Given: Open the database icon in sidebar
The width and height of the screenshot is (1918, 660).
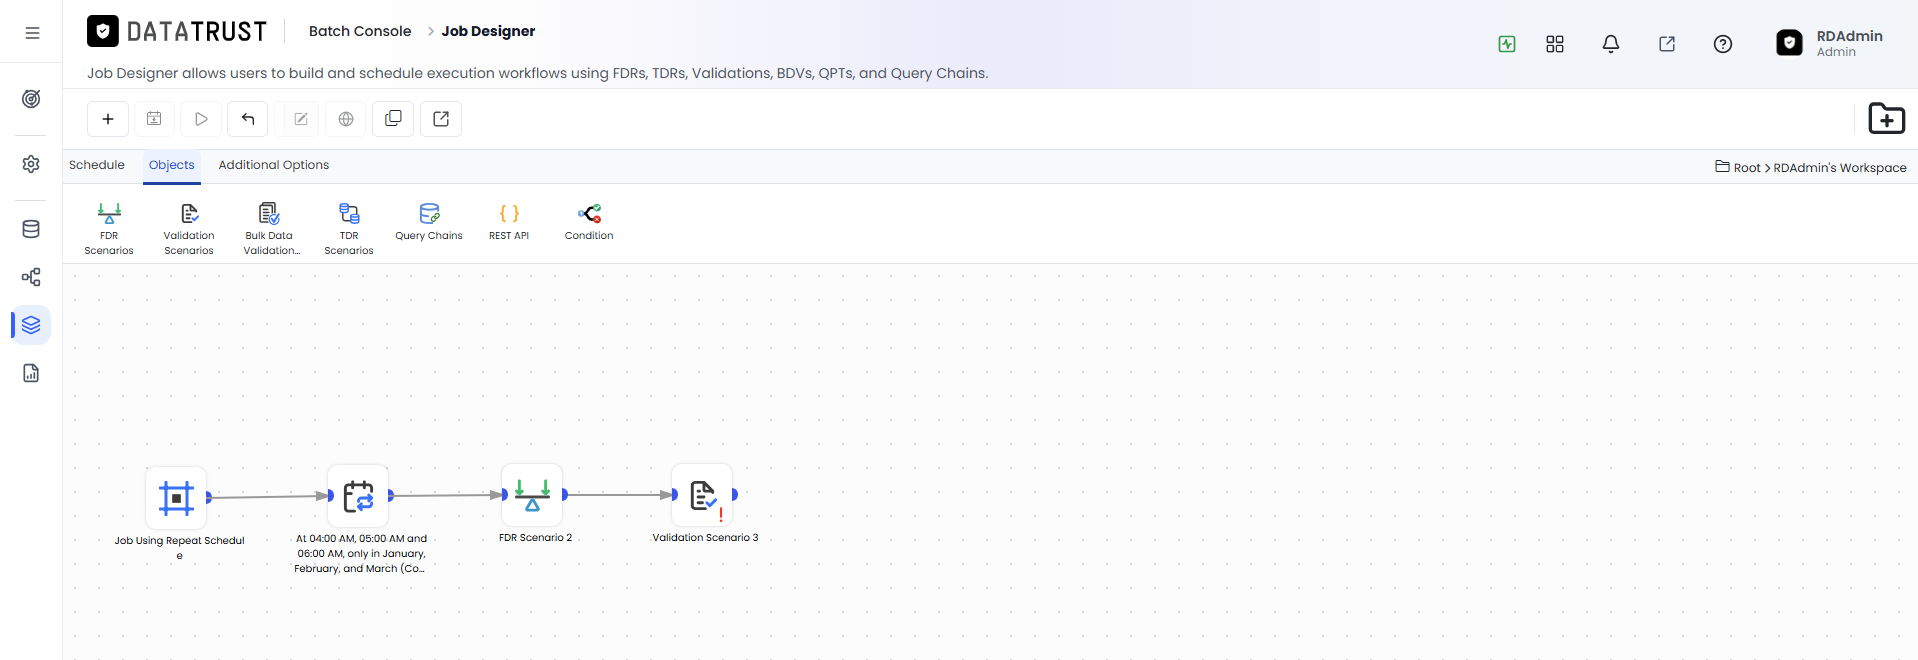Looking at the screenshot, I should pyautogui.click(x=31, y=229).
